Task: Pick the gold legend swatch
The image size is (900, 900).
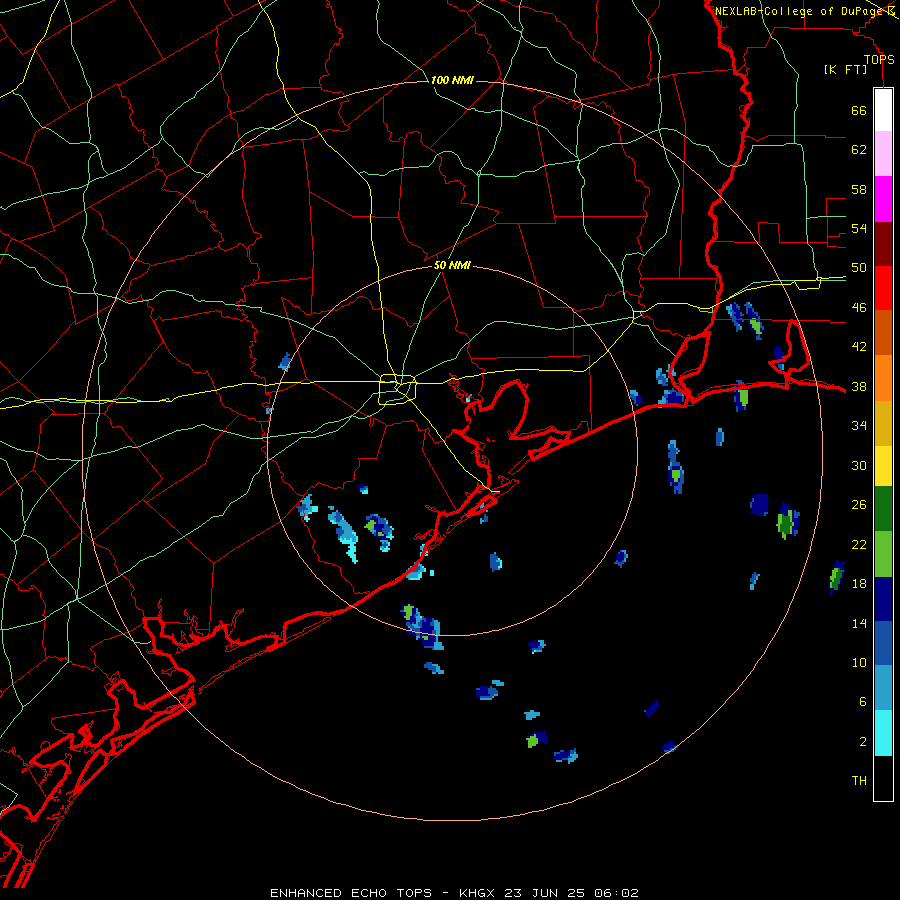Action: tap(883, 422)
